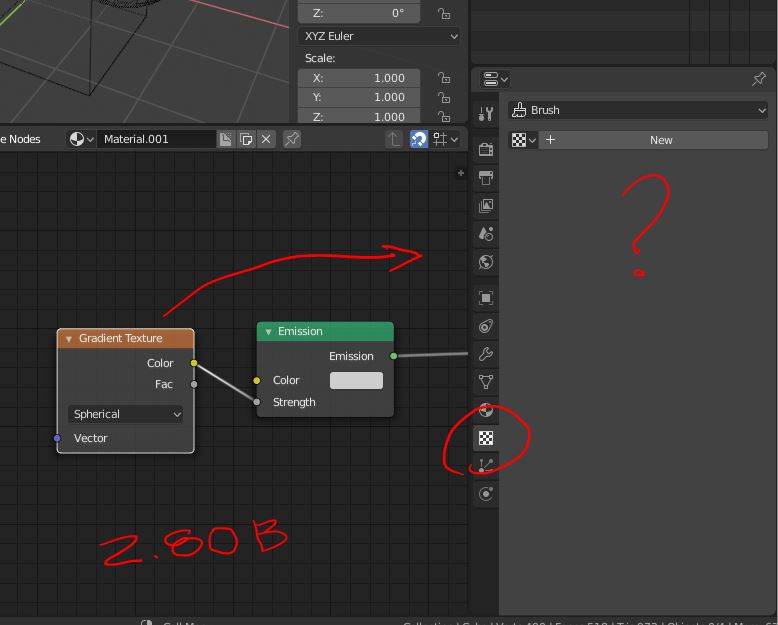The height and width of the screenshot is (625, 778).
Task: Open the View Layer properties tab
Action: pyautogui.click(x=486, y=205)
